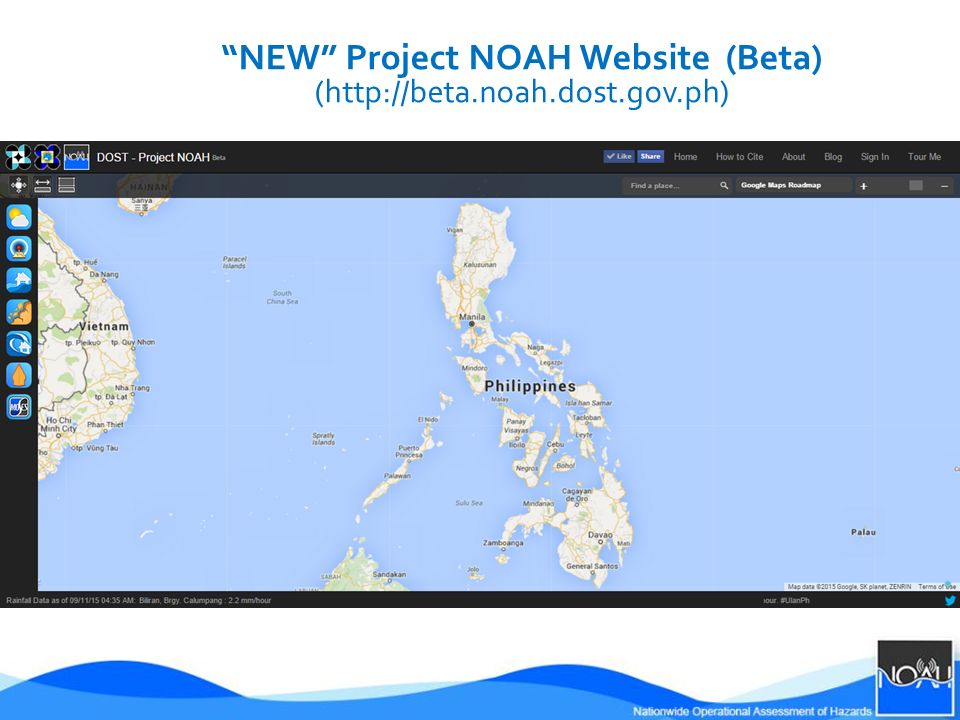Click the Davao city label
The image size is (960, 720).
pyautogui.click(x=600, y=534)
